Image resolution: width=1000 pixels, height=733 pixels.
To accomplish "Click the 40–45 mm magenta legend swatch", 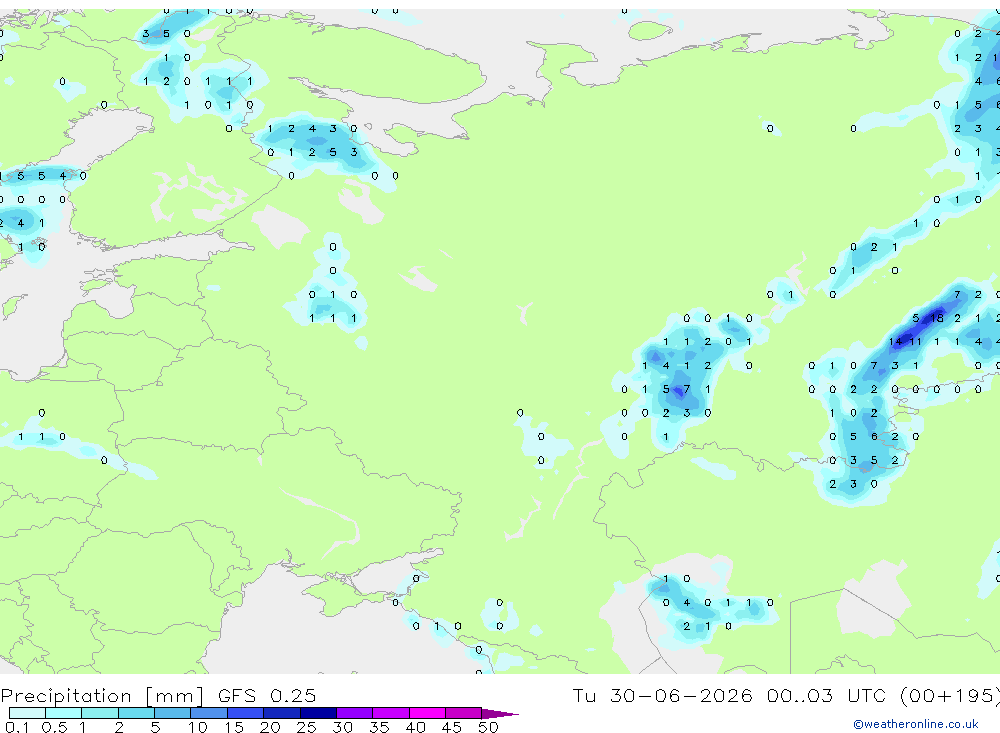I will pyautogui.click(x=427, y=713).
